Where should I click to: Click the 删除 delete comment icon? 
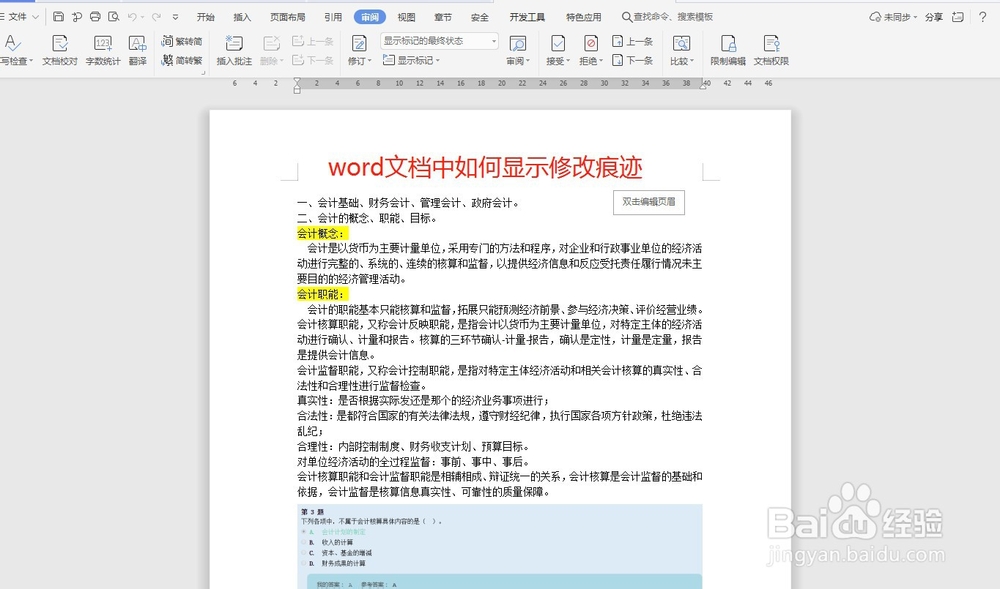272,51
